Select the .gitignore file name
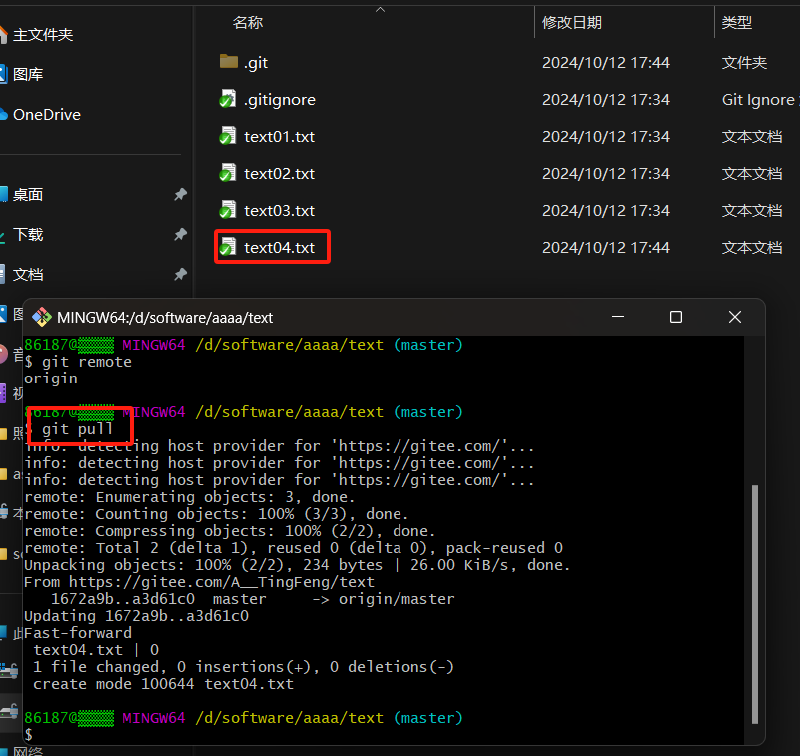The width and height of the screenshot is (800, 756). (x=280, y=99)
